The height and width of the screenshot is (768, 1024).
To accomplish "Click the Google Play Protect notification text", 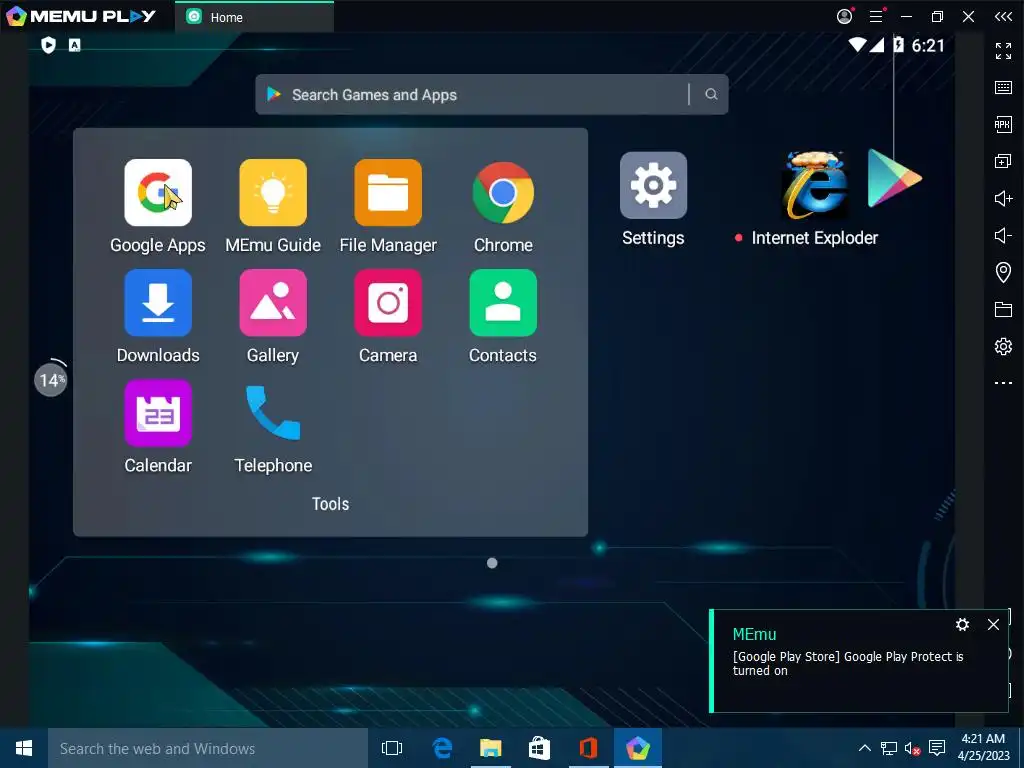I will [x=848, y=664].
